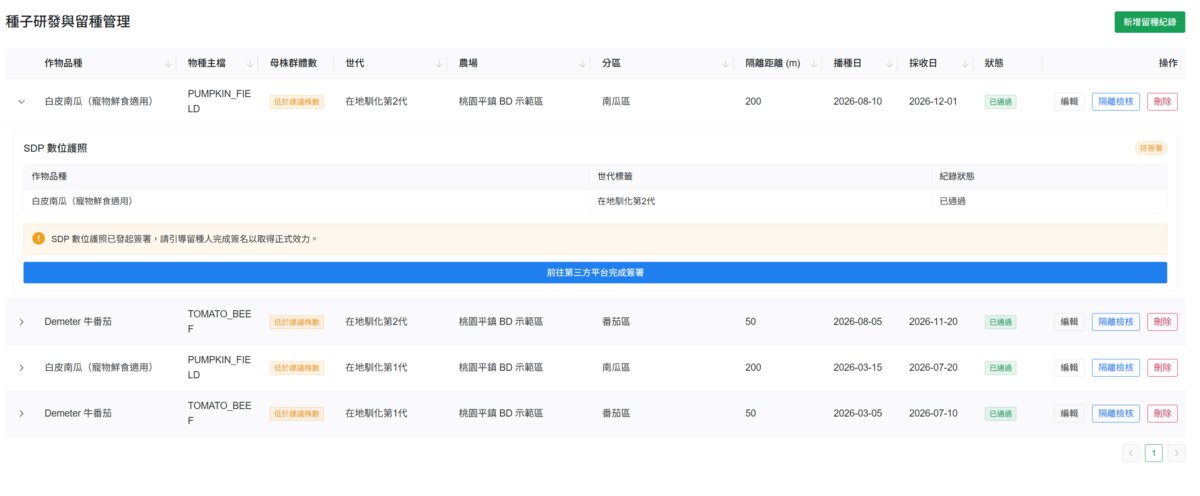Click PUMPKIN_FIELD cell in 2026-08-10 row
This screenshot has height=496, width=1200.
219,101
